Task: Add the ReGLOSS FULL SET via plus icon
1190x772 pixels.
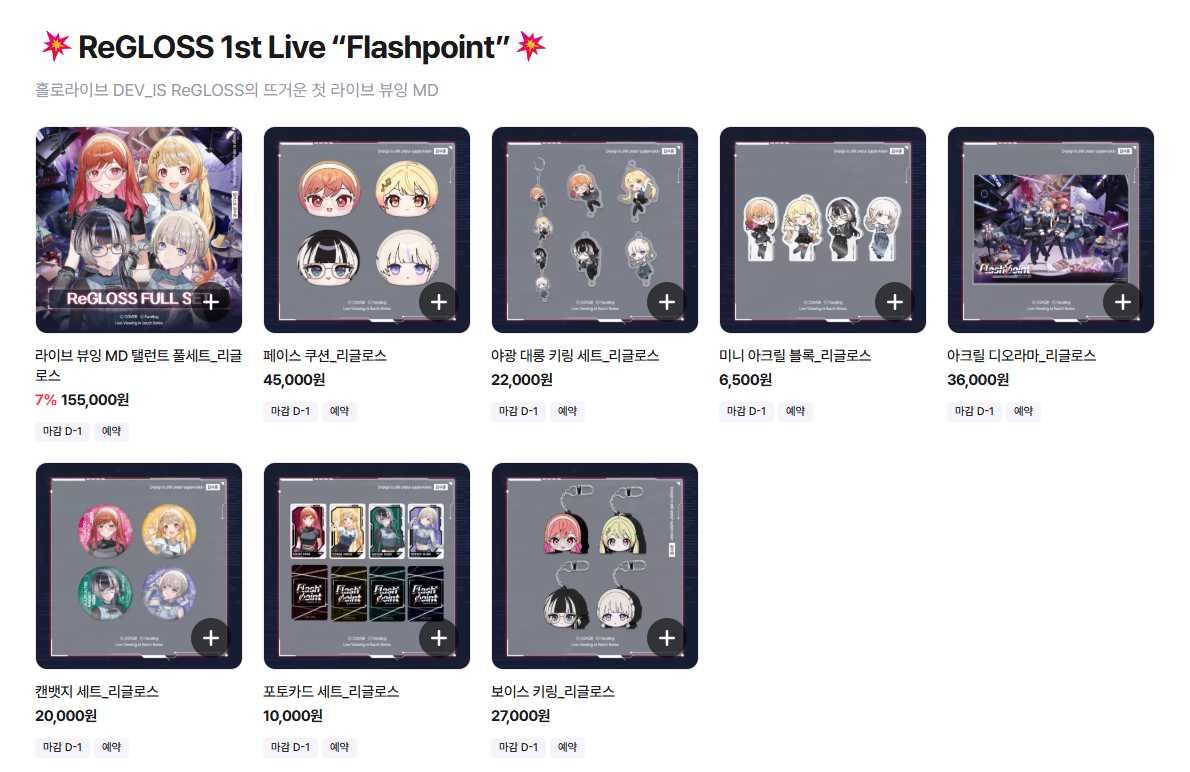Action: (x=211, y=302)
